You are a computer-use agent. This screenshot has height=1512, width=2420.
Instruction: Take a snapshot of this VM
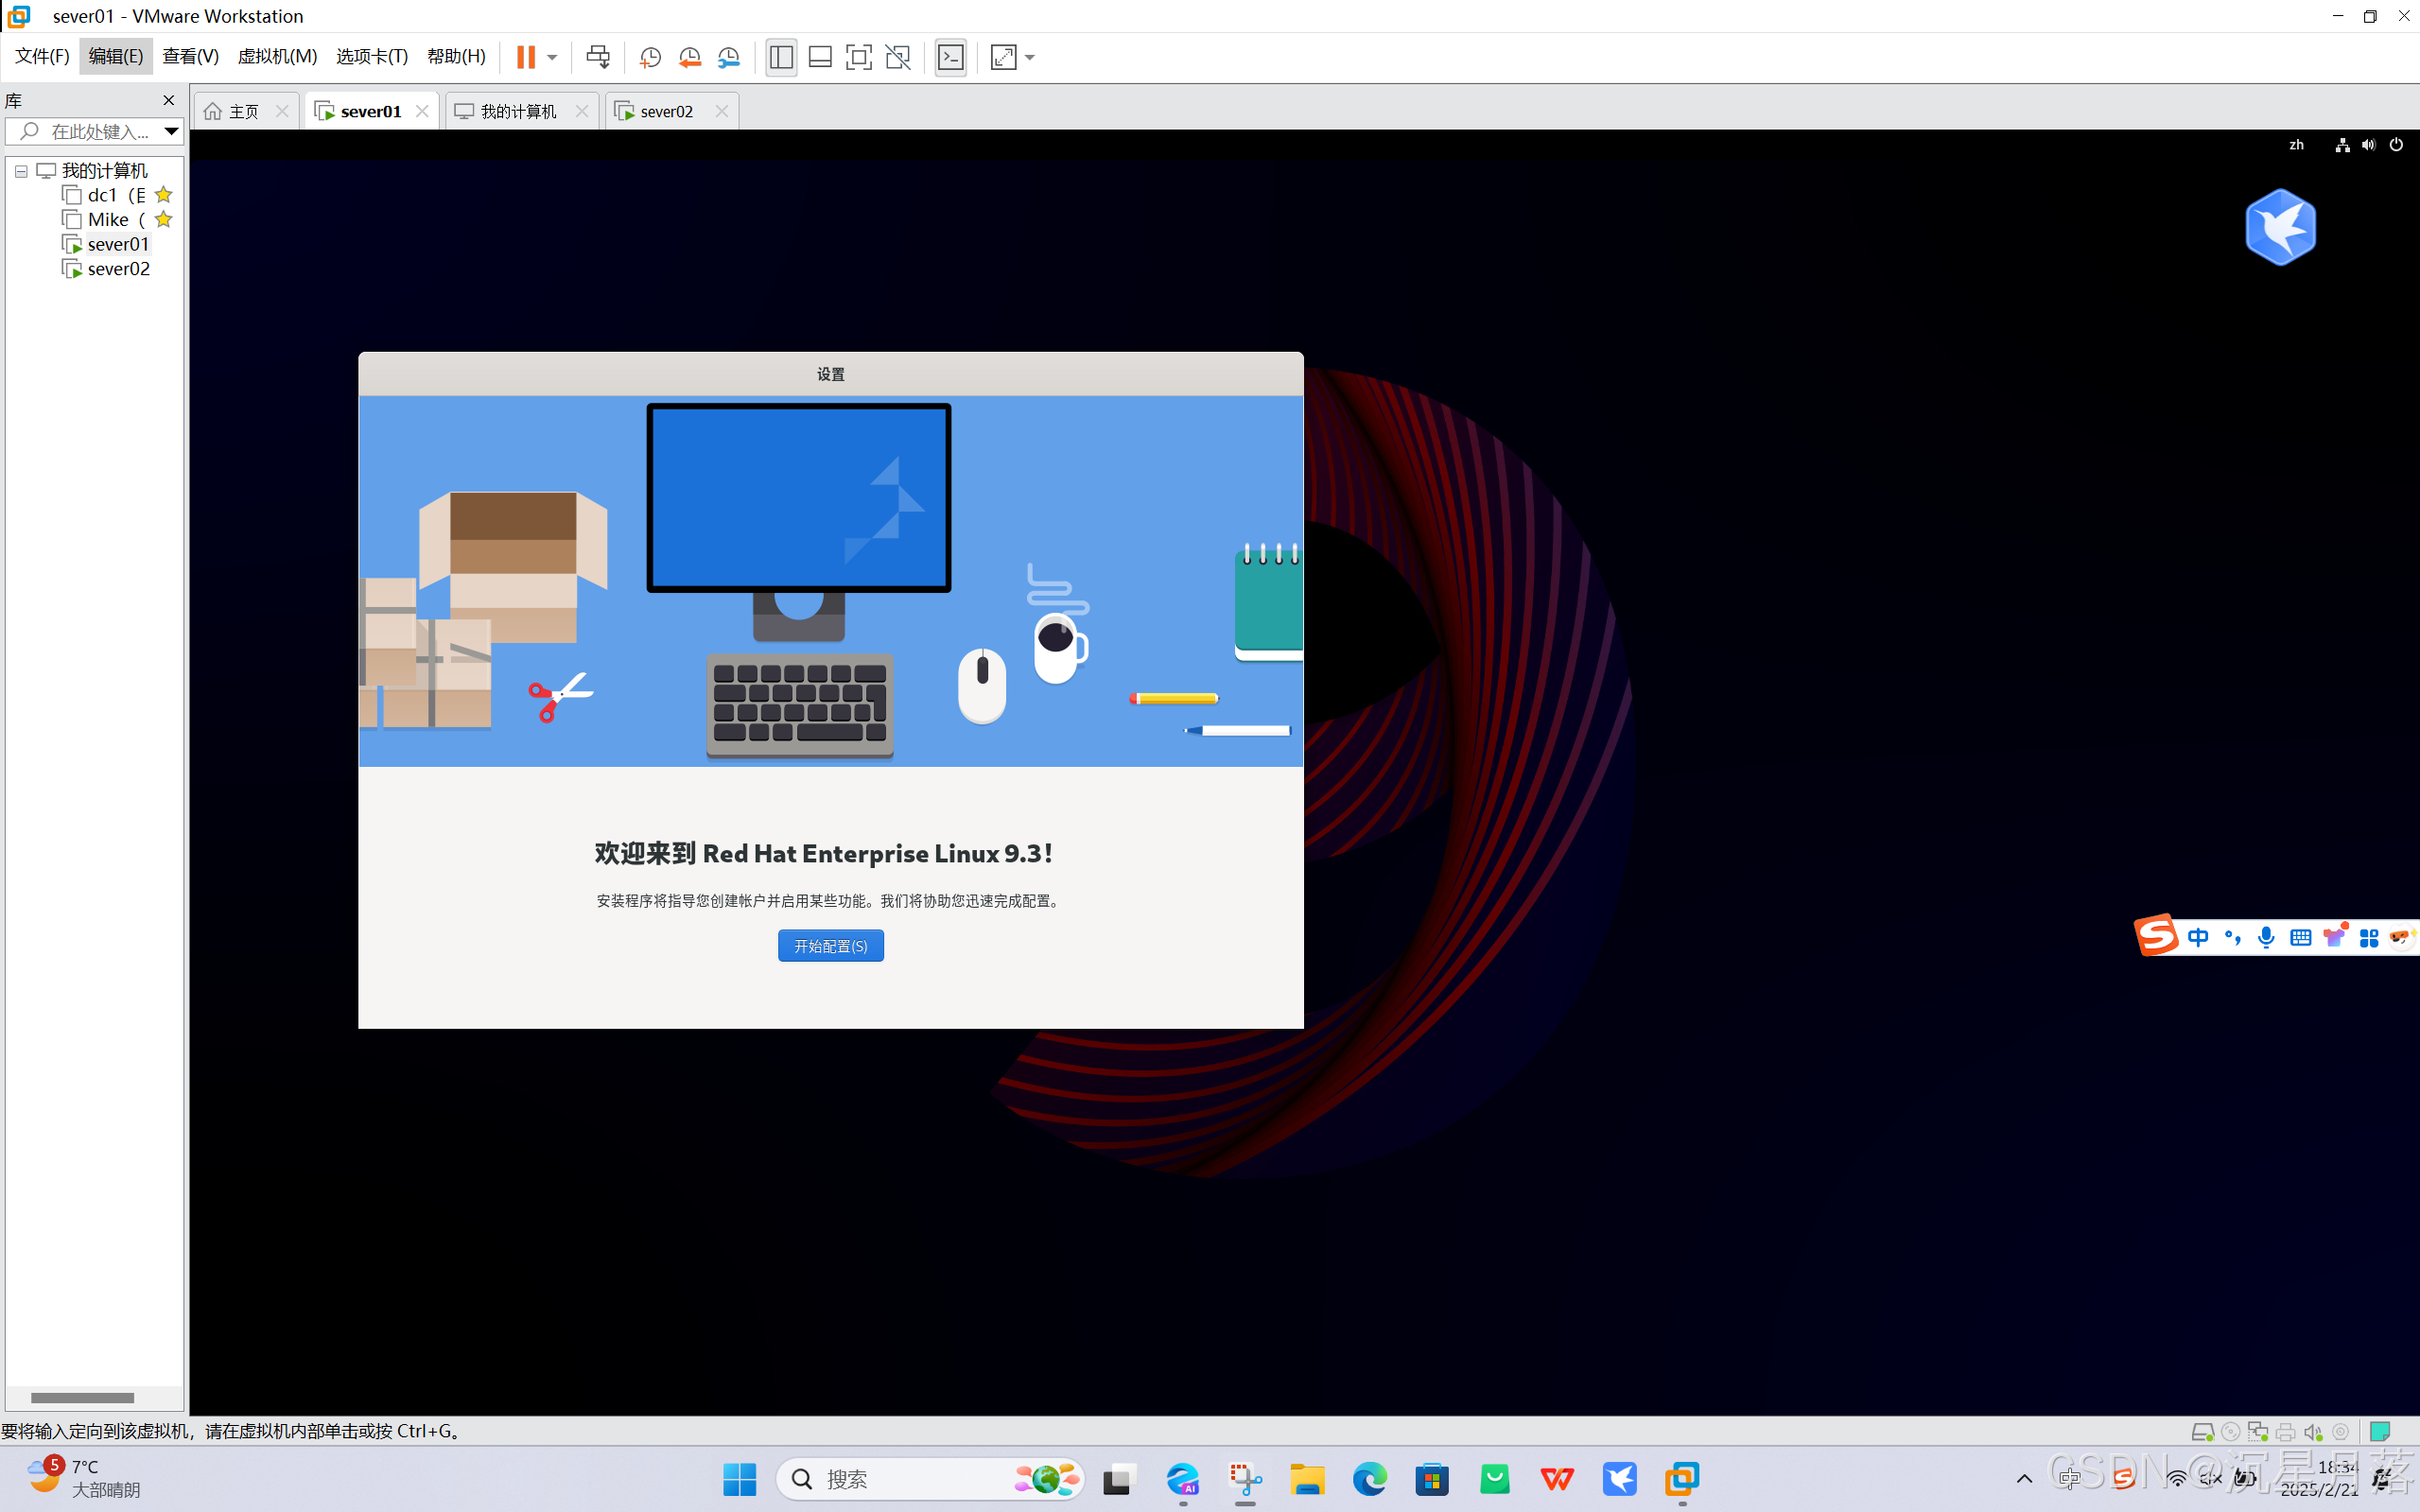[650, 57]
